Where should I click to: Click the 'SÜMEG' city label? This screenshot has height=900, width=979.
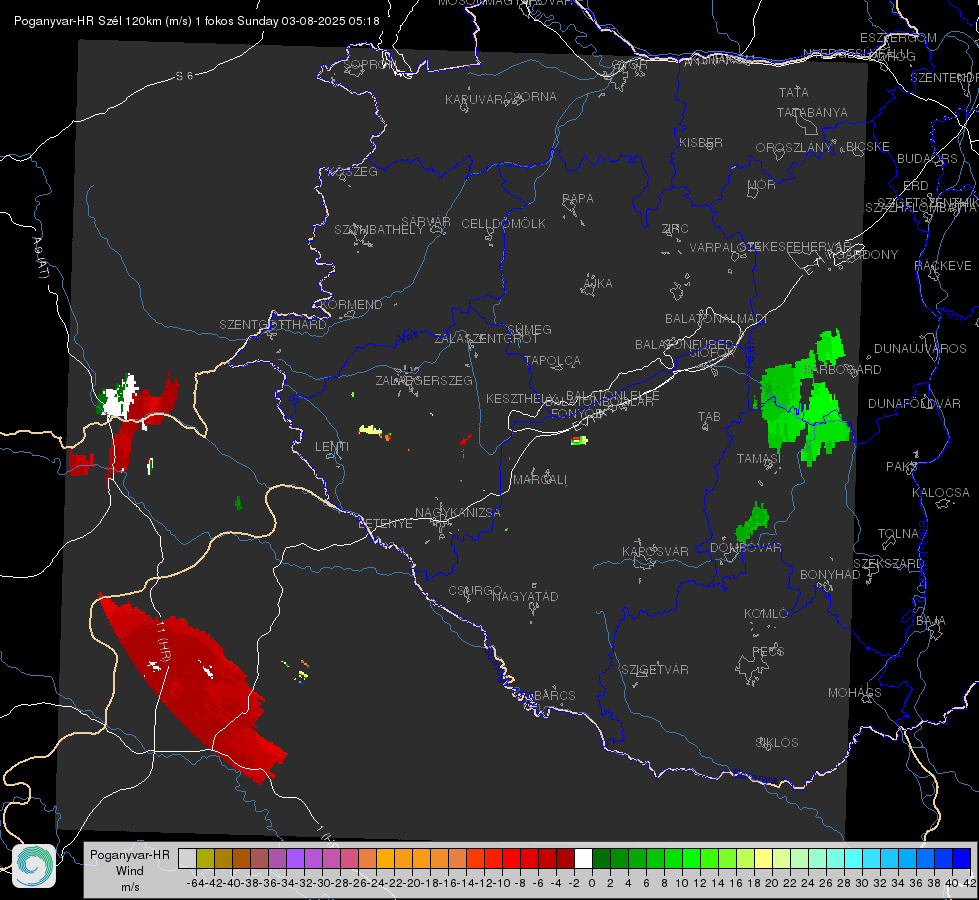tap(529, 330)
